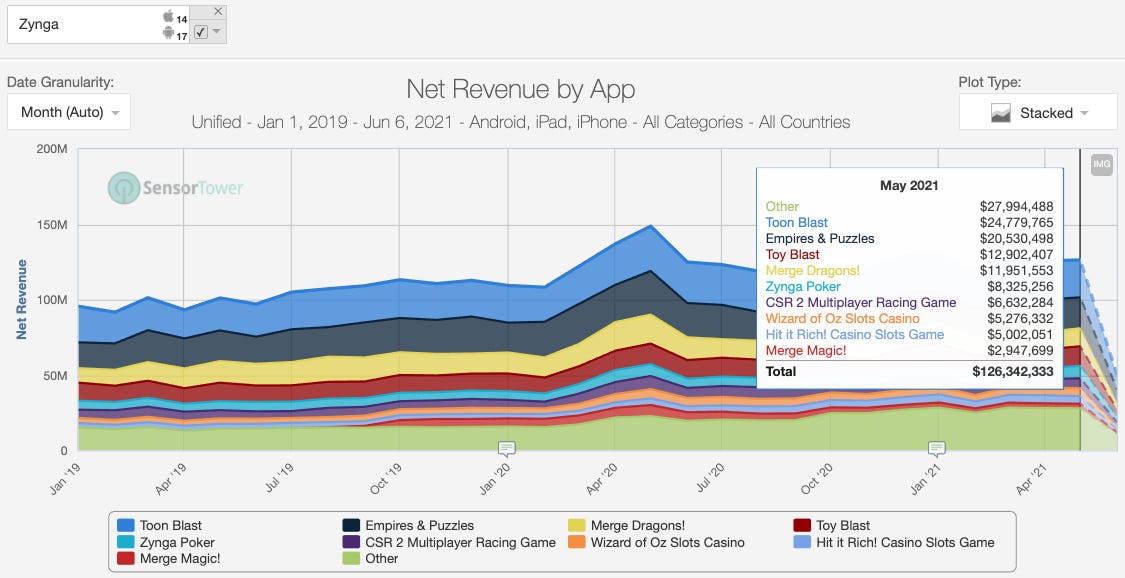Screen dimensions: 1125x578
Task: Click the Net Revenue y-axis label
Action: coord(22,300)
